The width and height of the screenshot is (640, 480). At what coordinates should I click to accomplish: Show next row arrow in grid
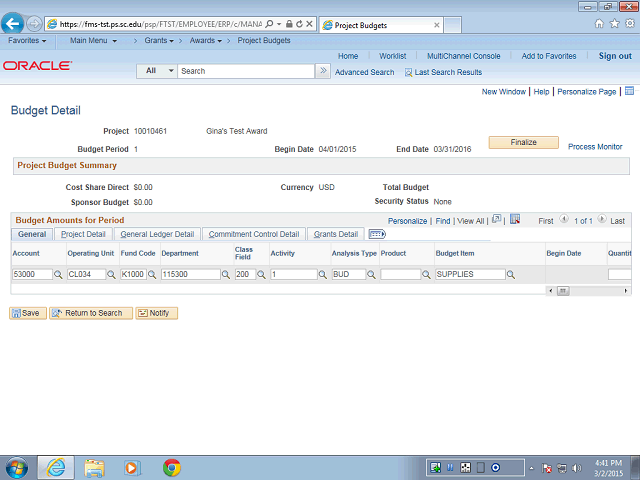602,219
